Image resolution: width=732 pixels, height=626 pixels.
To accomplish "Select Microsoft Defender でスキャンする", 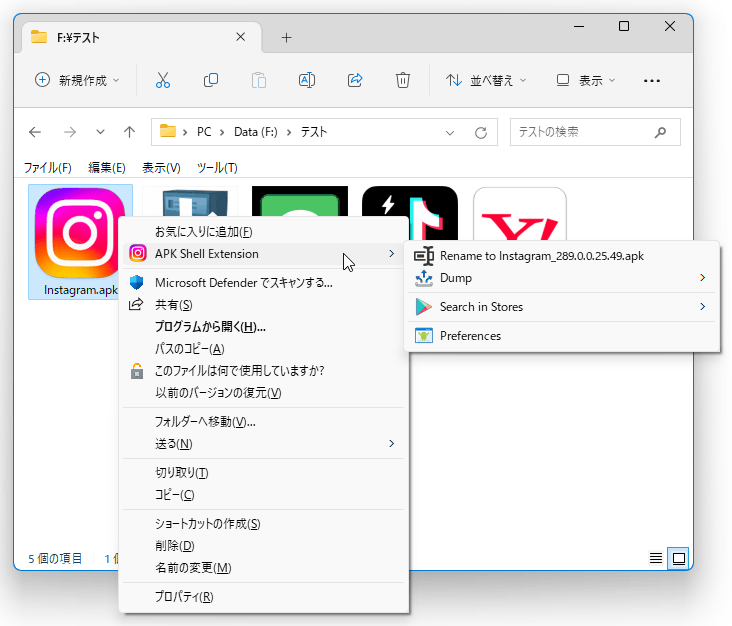I will [263, 283].
